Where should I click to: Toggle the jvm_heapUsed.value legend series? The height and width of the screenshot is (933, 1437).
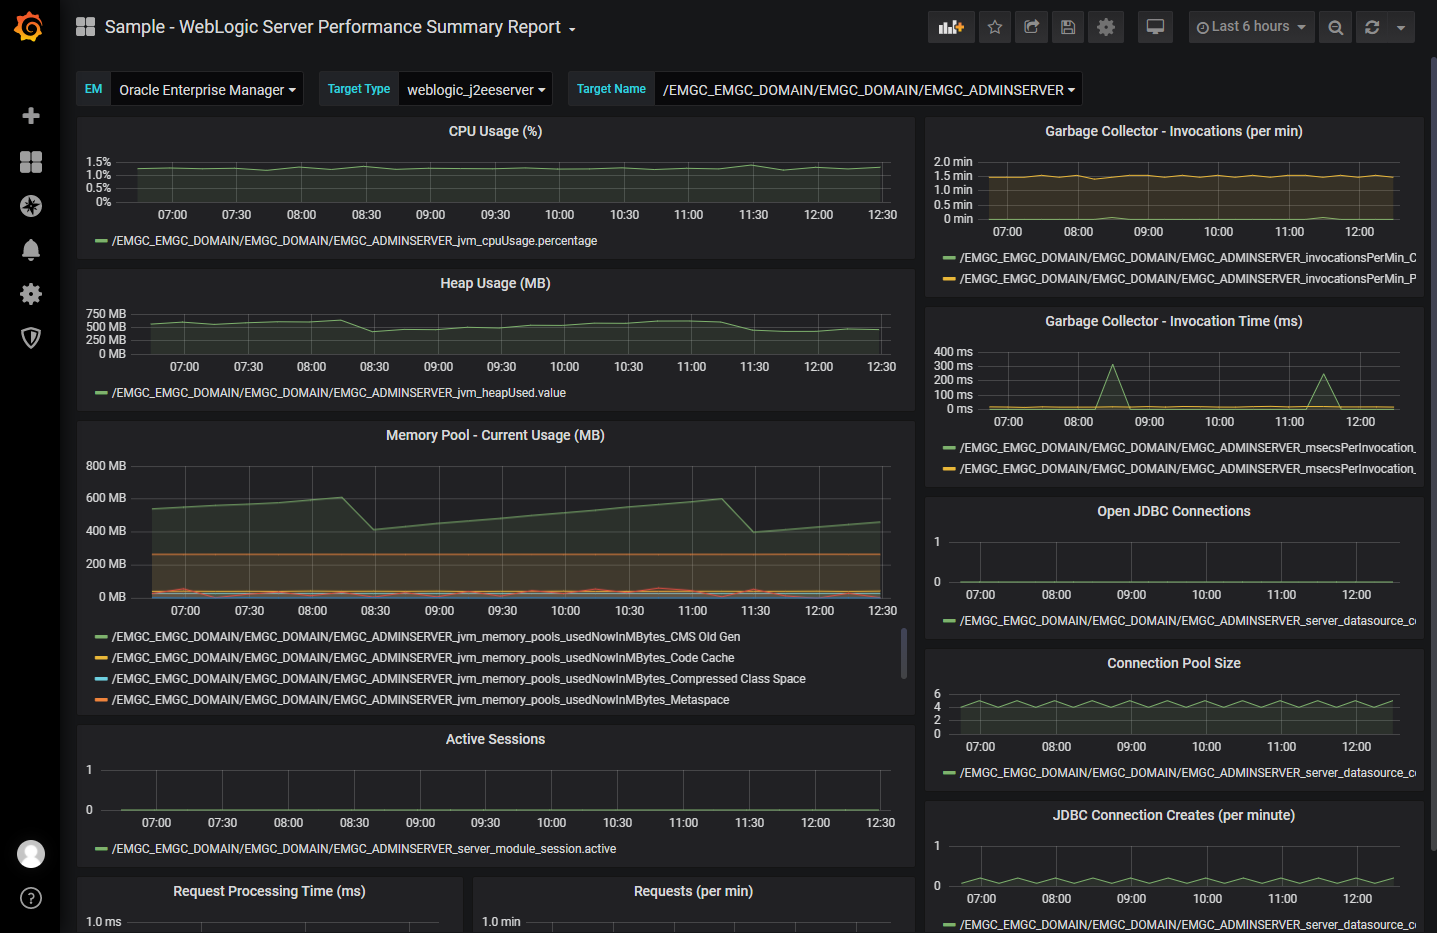pos(338,393)
